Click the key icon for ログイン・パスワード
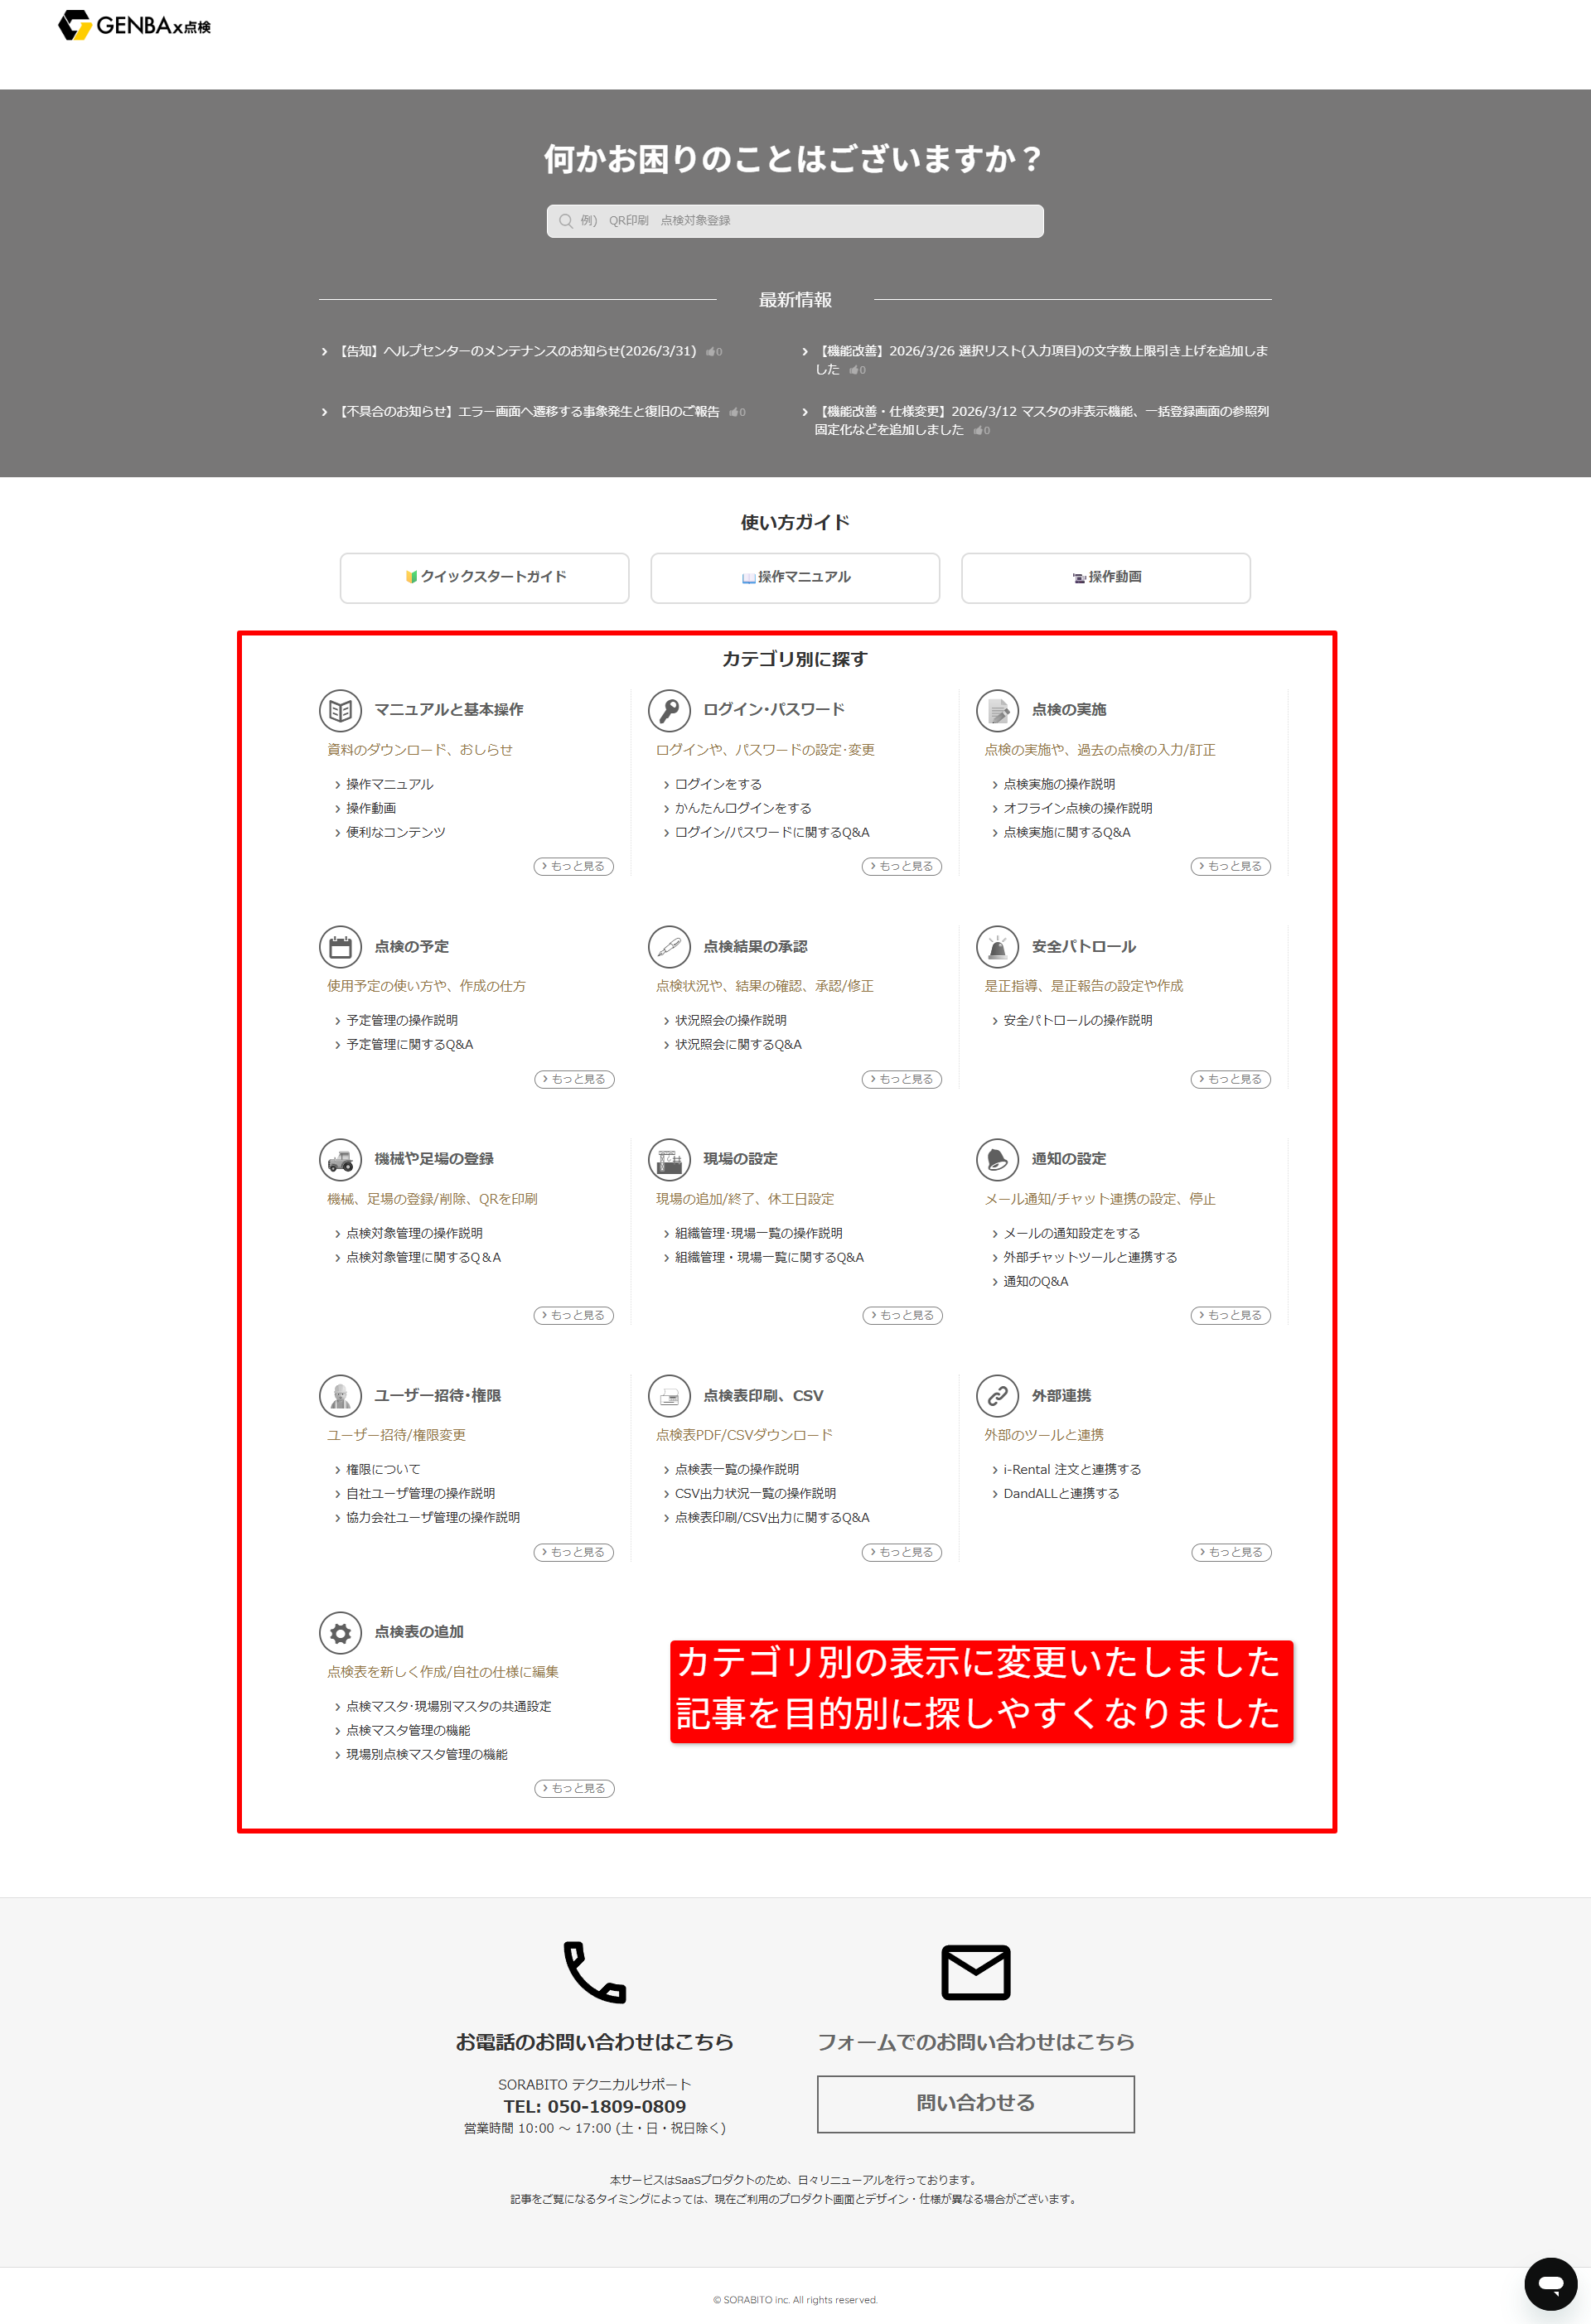Screen dimensions: 1591x2324 [x=669, y=710]
